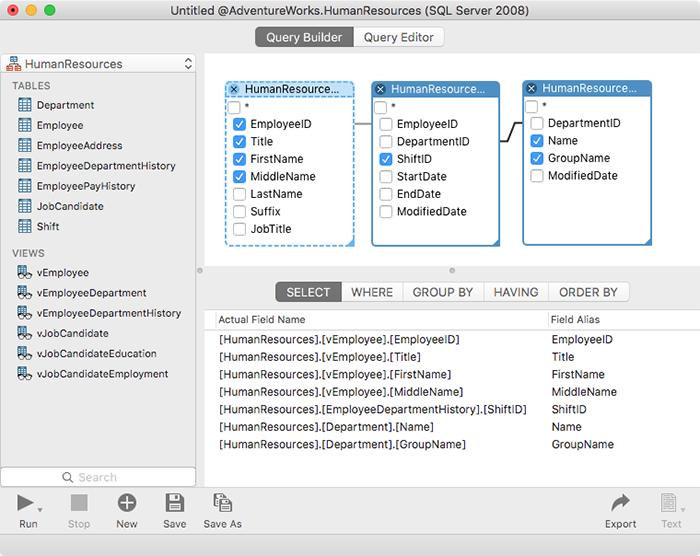Remove the first HumanResource table box
Image resolution: width=700 pixels, height=556 pixels.
coord(234,89)
